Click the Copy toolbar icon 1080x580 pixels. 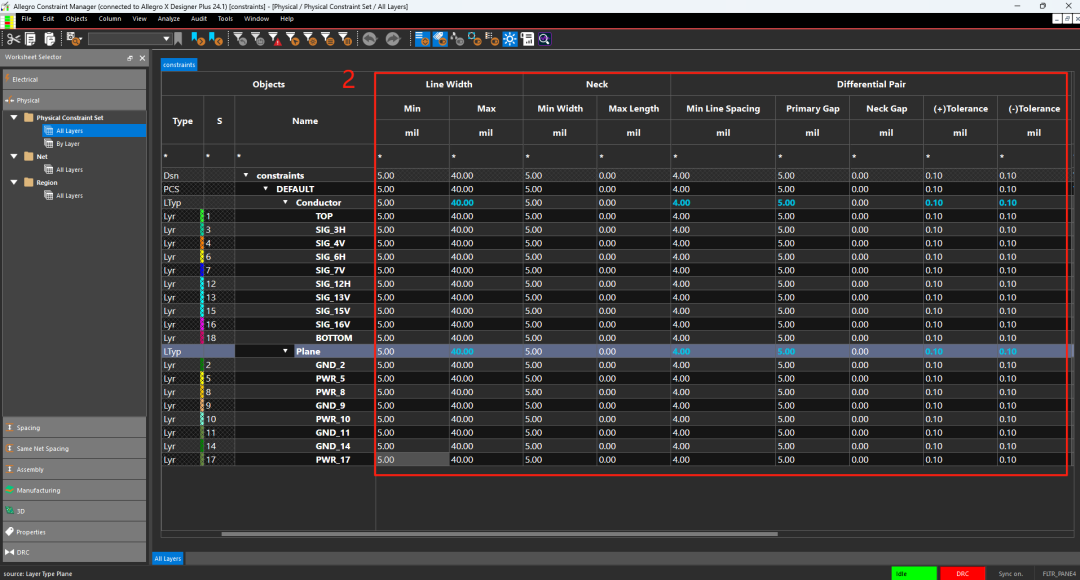click(30, 39)
